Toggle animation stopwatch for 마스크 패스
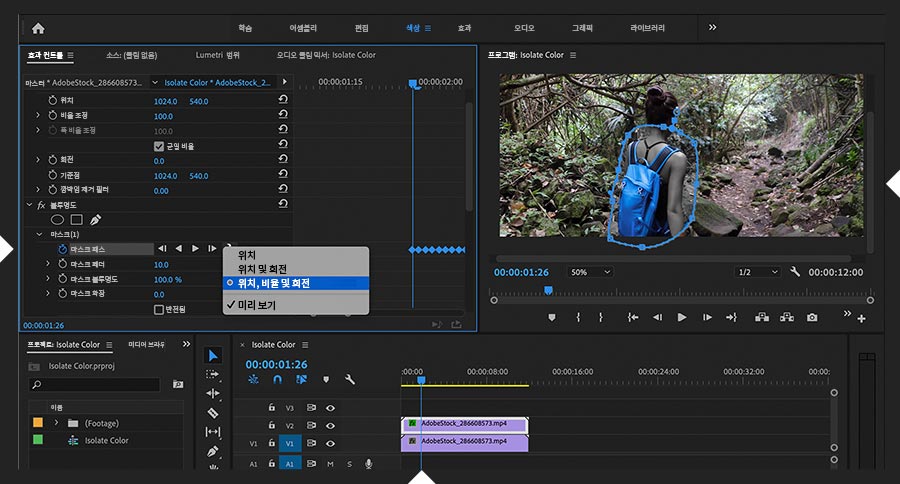 point(63,249)
